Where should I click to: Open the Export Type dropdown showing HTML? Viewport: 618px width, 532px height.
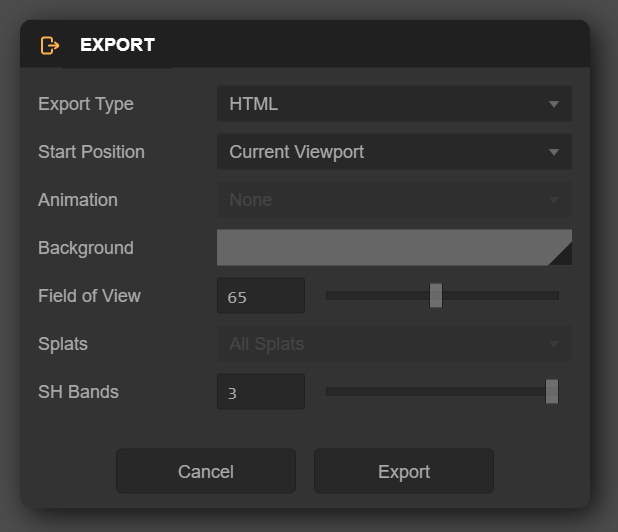point(394,104)
